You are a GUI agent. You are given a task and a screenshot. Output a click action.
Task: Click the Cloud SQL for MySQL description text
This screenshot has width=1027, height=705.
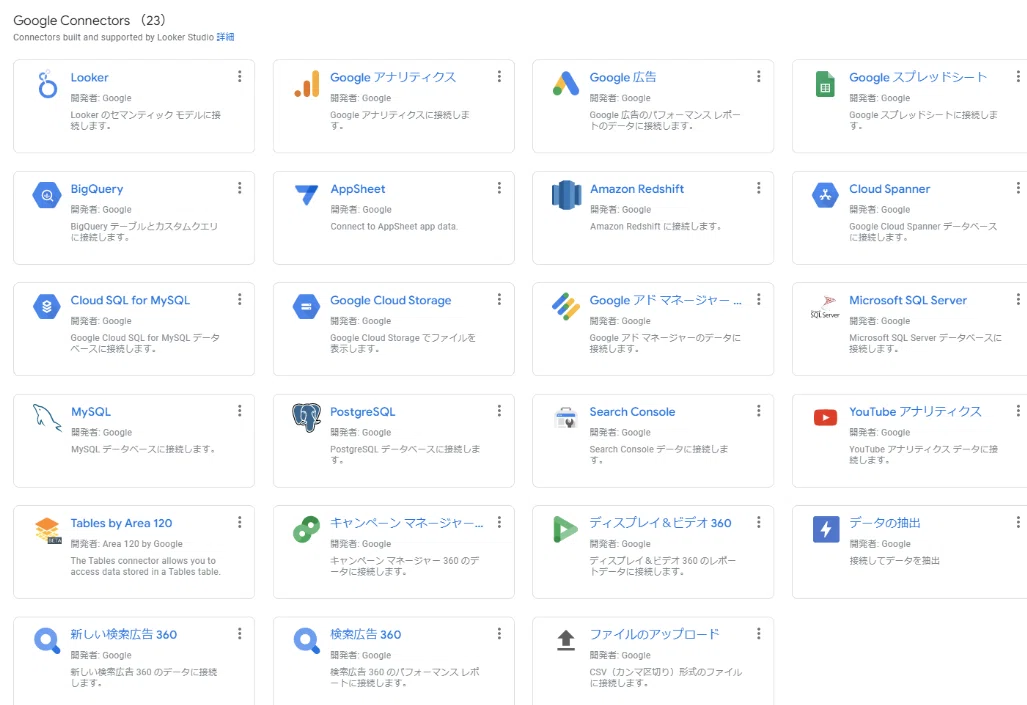145,343
